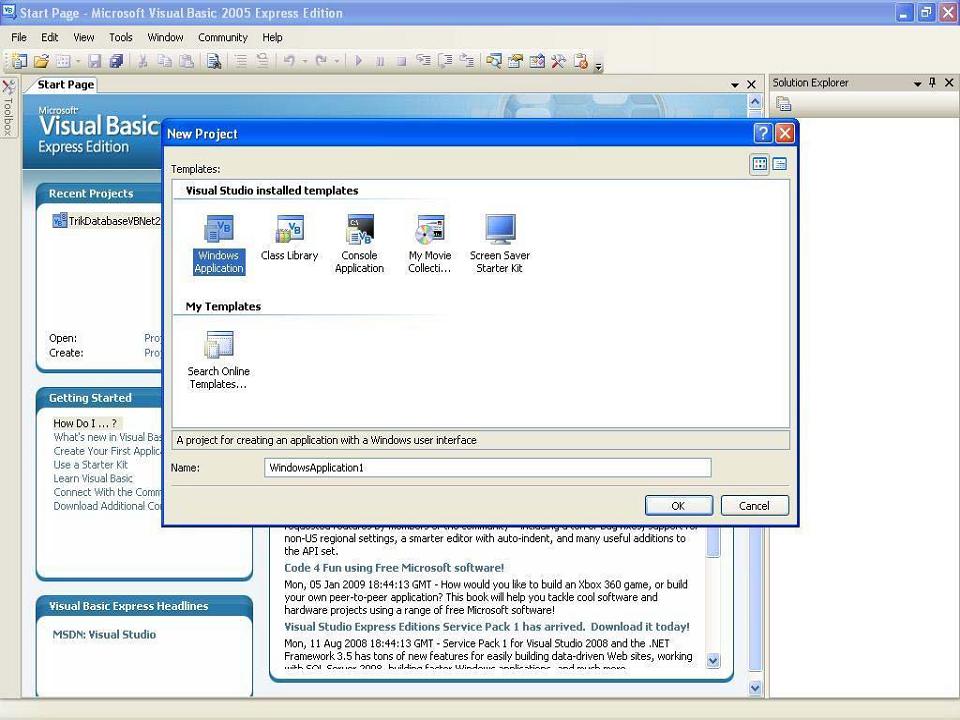Open the Community menu
Screen dimensions: 960x720
223,37
